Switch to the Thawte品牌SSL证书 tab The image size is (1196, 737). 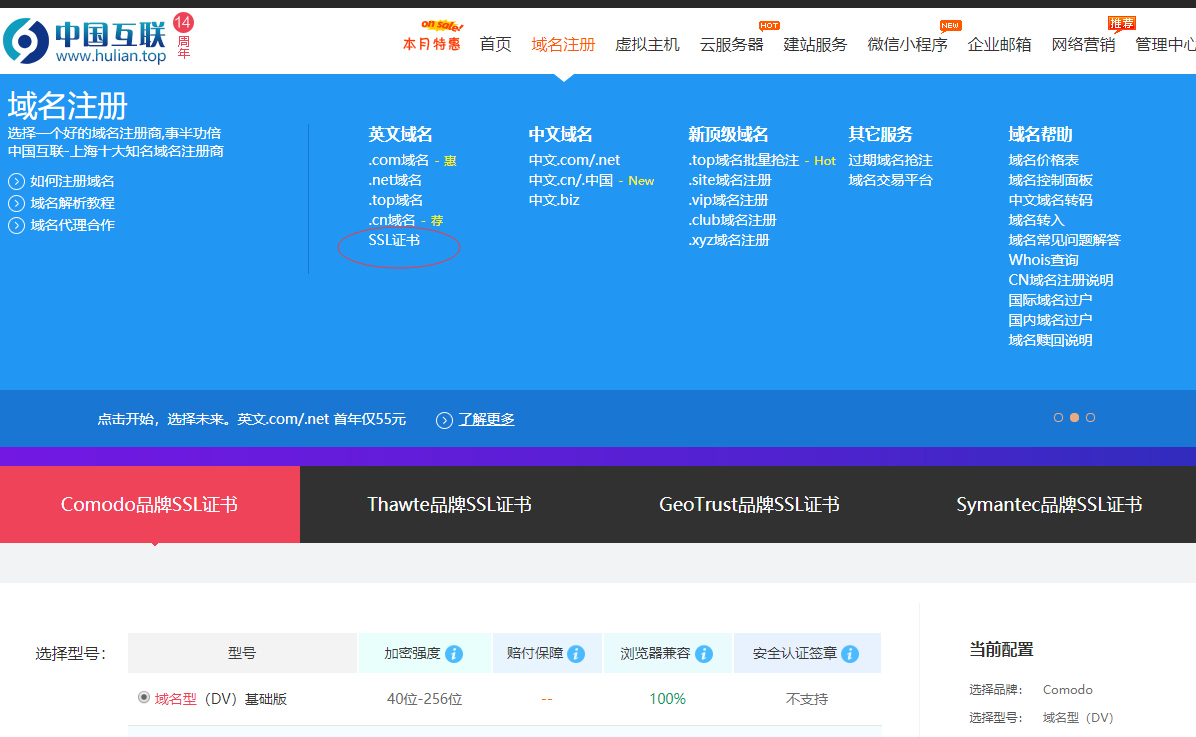[x=449, y=504]
